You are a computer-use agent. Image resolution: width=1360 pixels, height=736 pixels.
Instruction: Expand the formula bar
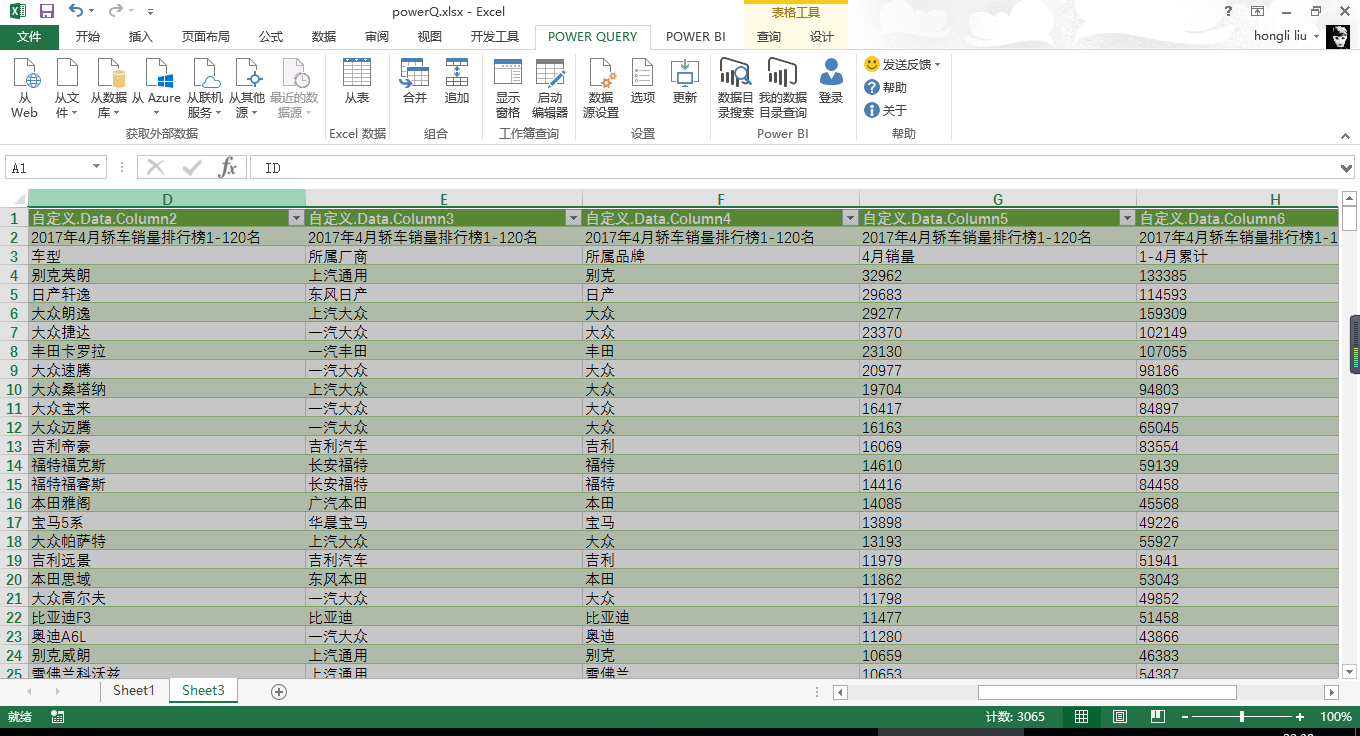coord(1346,168)
